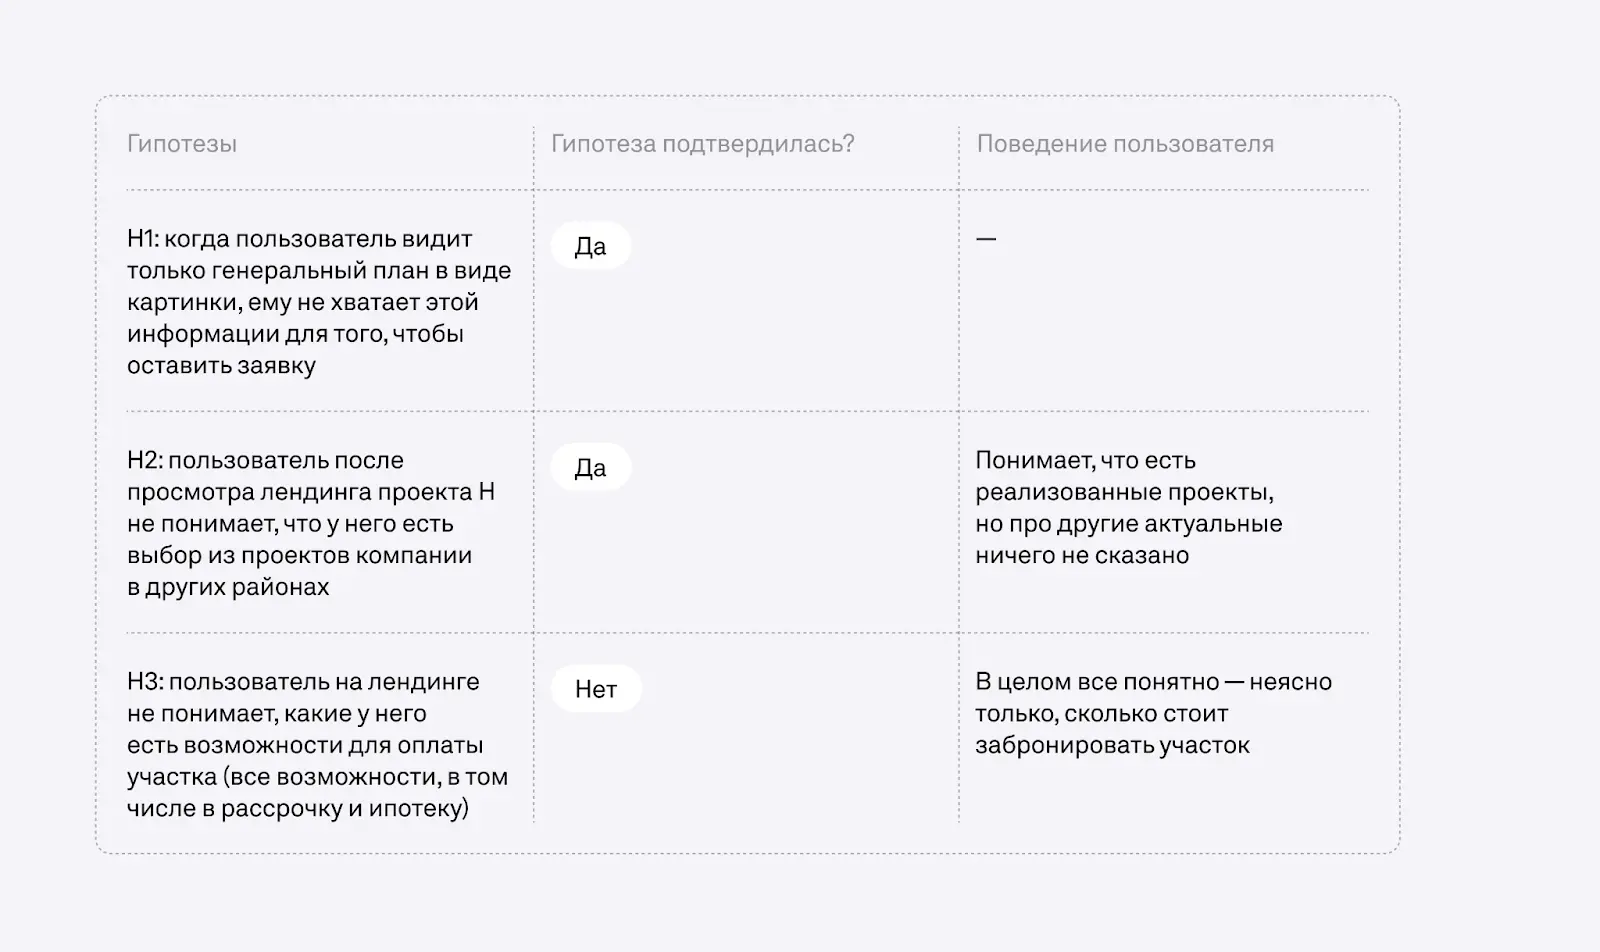Click "ничего не сказано" in the H2 behavior cell

[x=1082, y=556]
